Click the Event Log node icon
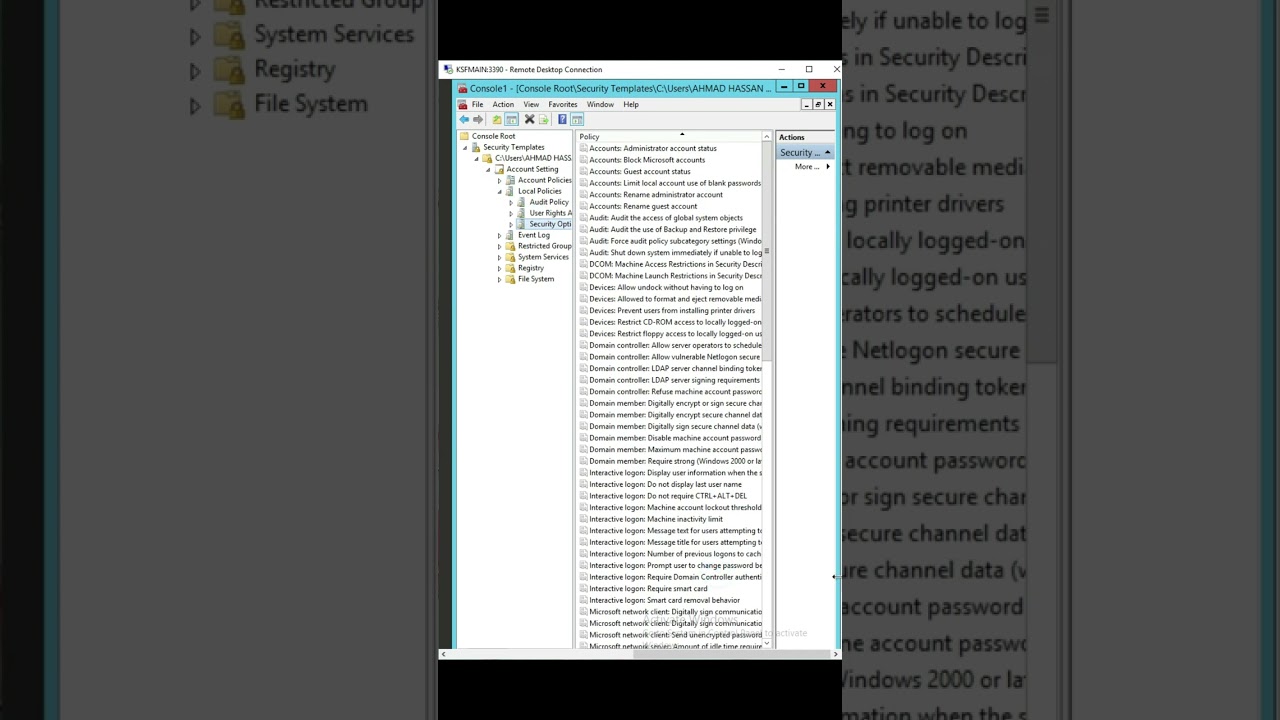Image resolution: width=1280 pixels, height=720 pixels. coord(510,235)
